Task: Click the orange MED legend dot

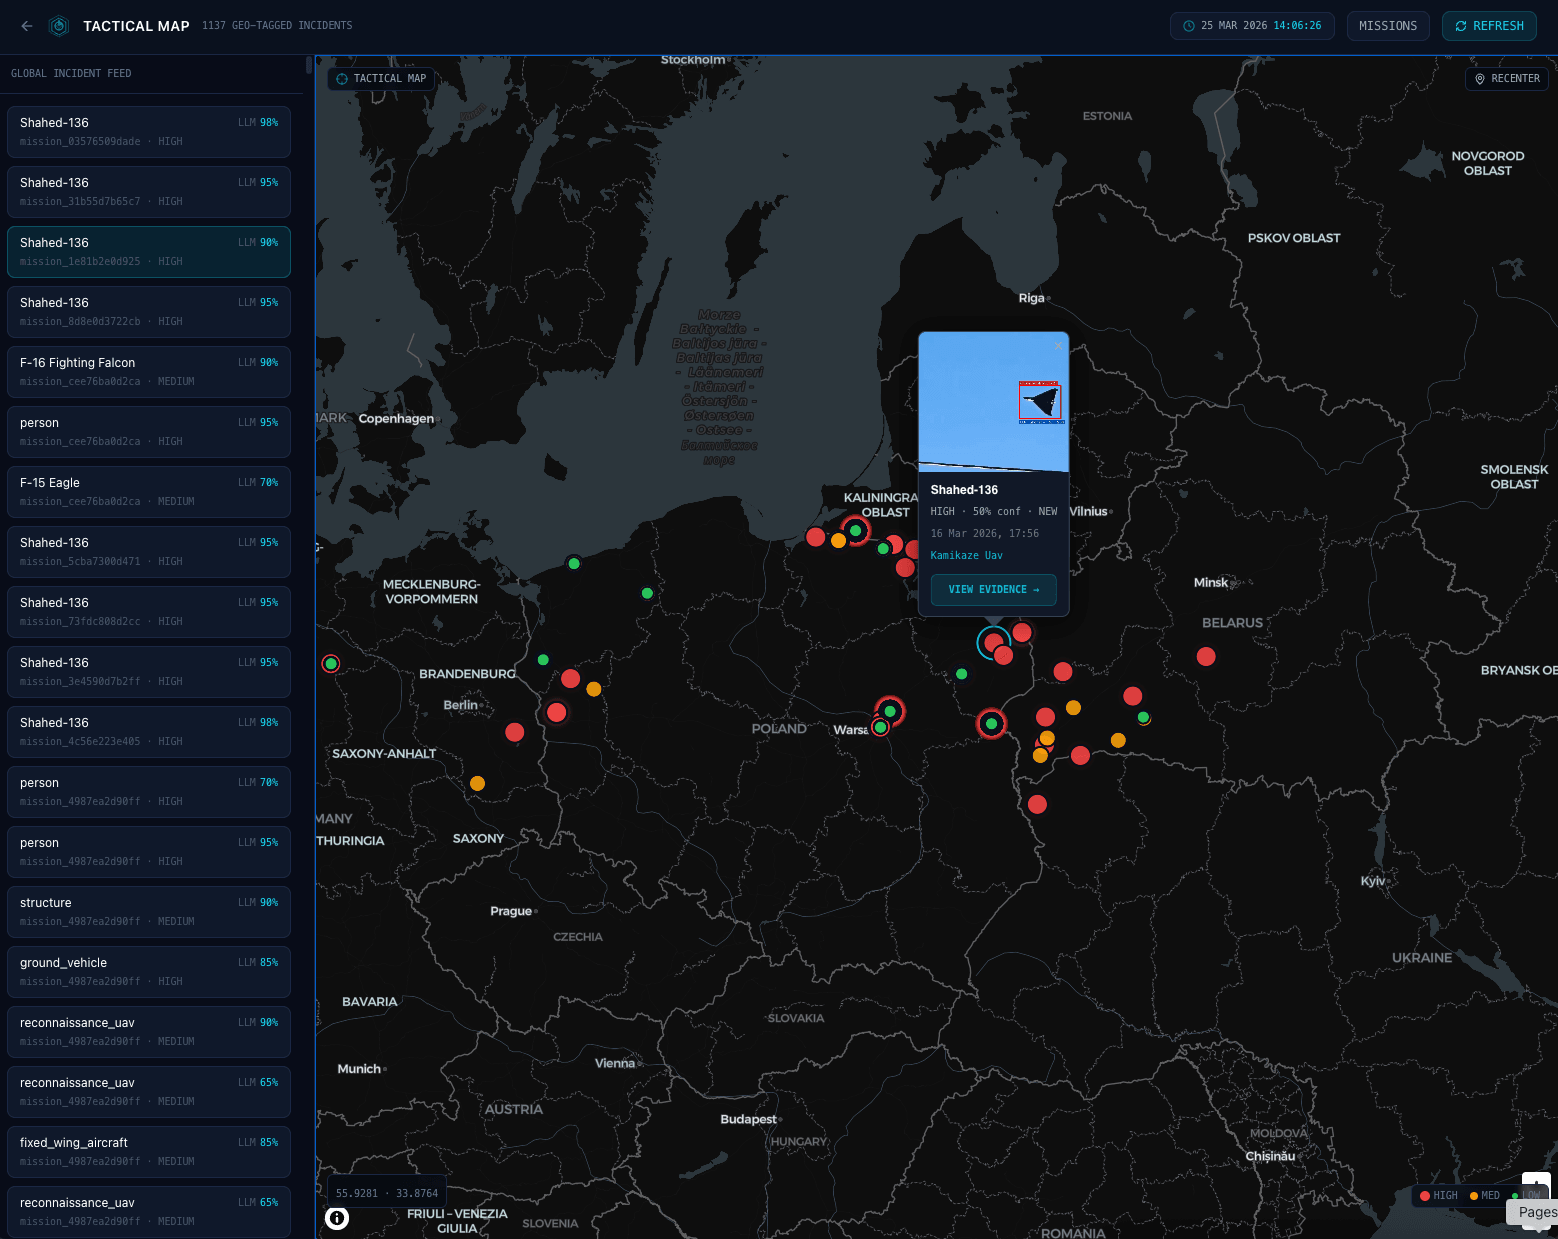Action: click(x=1474, y=1196)
